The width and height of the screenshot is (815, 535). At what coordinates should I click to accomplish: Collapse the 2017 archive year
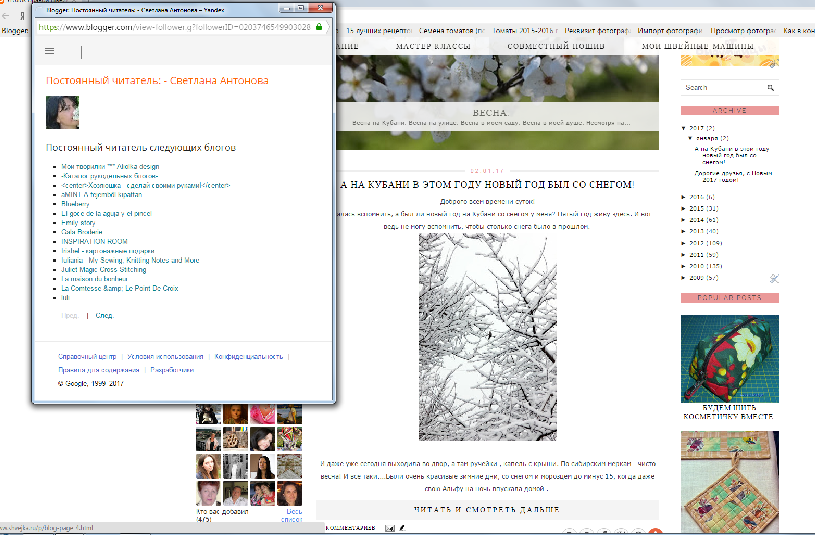tap(684, 128)
